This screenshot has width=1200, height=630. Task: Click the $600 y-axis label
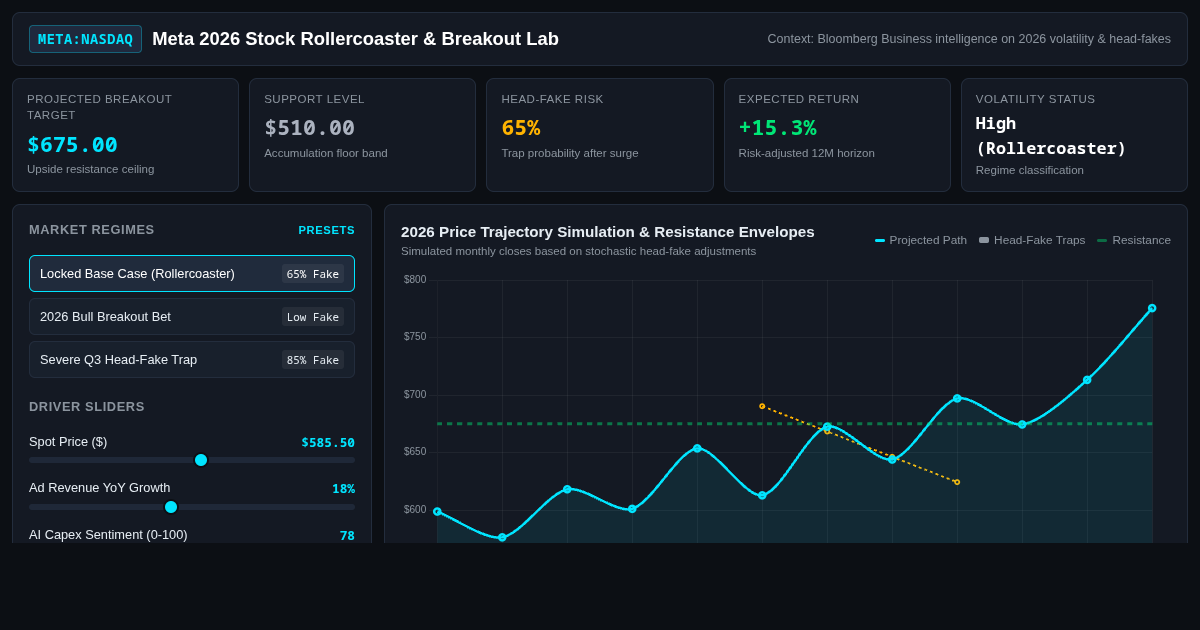click(x=415, y=510)
